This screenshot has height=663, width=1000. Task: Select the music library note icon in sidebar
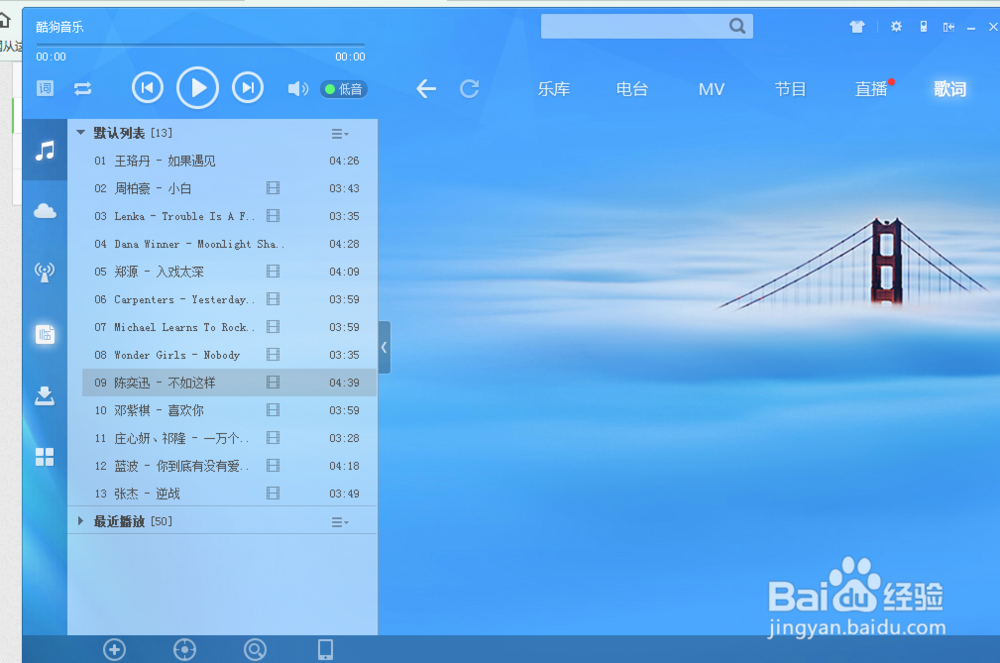44,150
